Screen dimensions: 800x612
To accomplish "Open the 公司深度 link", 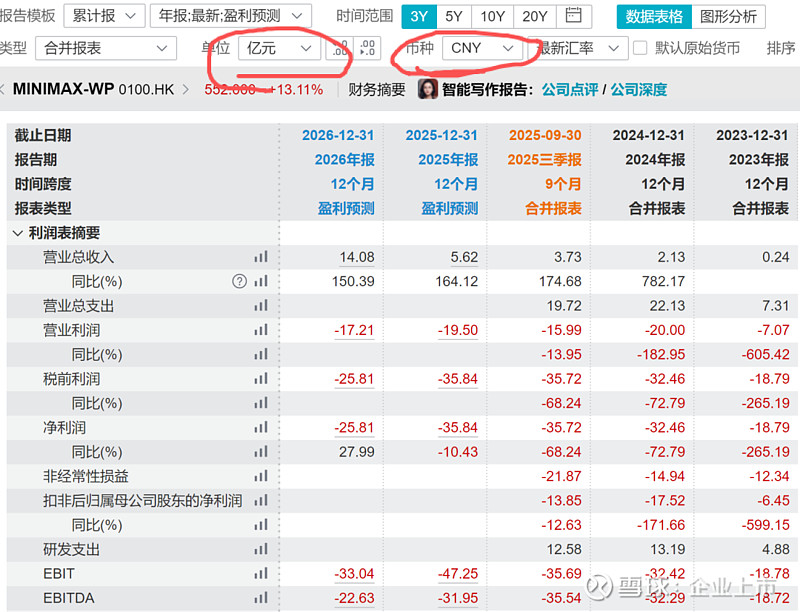I will tap(639, 89).
